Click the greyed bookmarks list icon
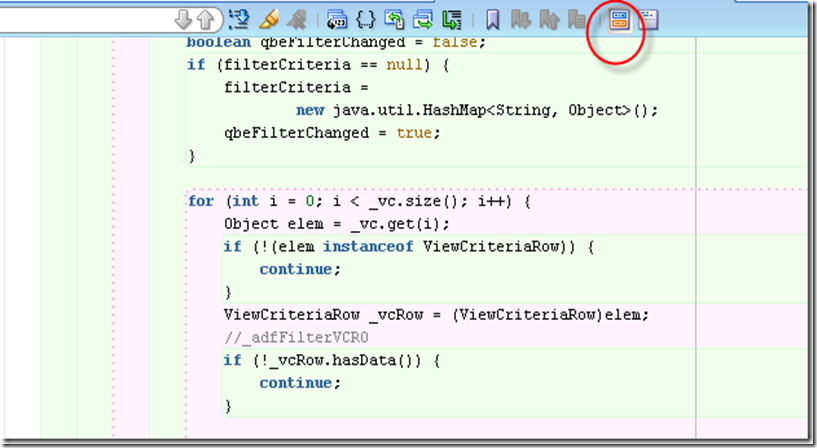817x448 pixels. click(x=577, y=20)
